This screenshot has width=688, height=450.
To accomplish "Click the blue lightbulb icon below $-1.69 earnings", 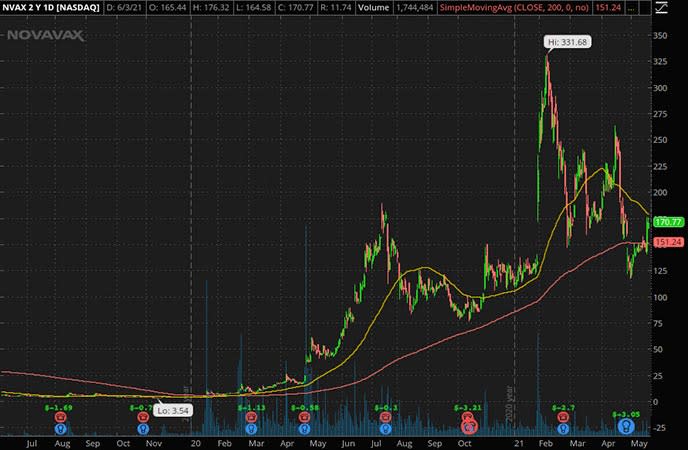I will 62,428.
